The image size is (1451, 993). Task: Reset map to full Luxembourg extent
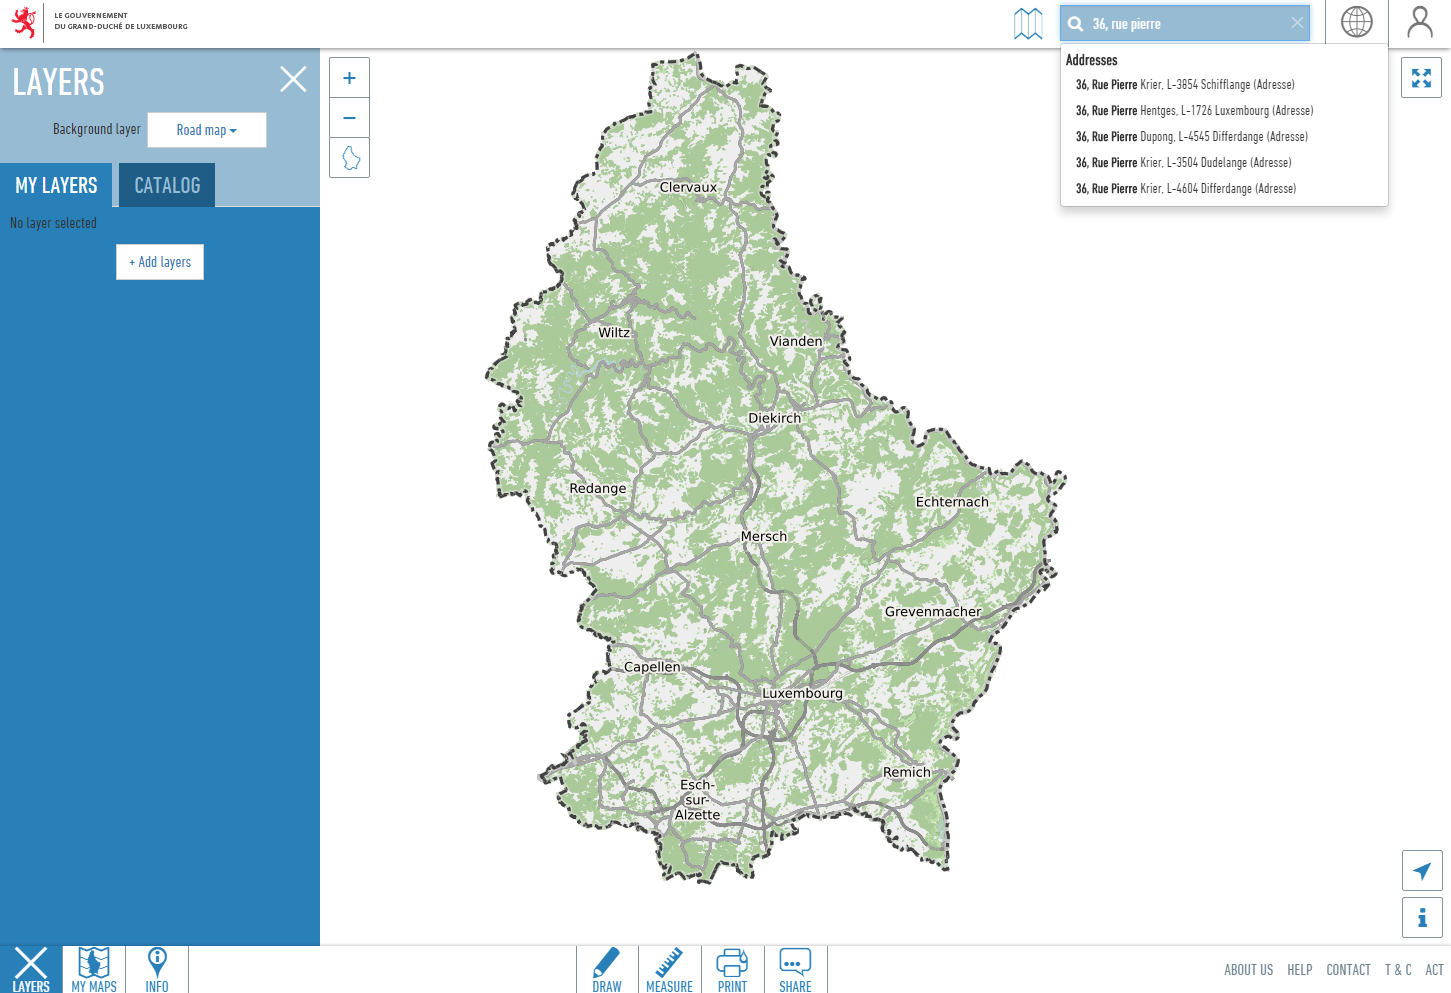[x=349, y=158]
